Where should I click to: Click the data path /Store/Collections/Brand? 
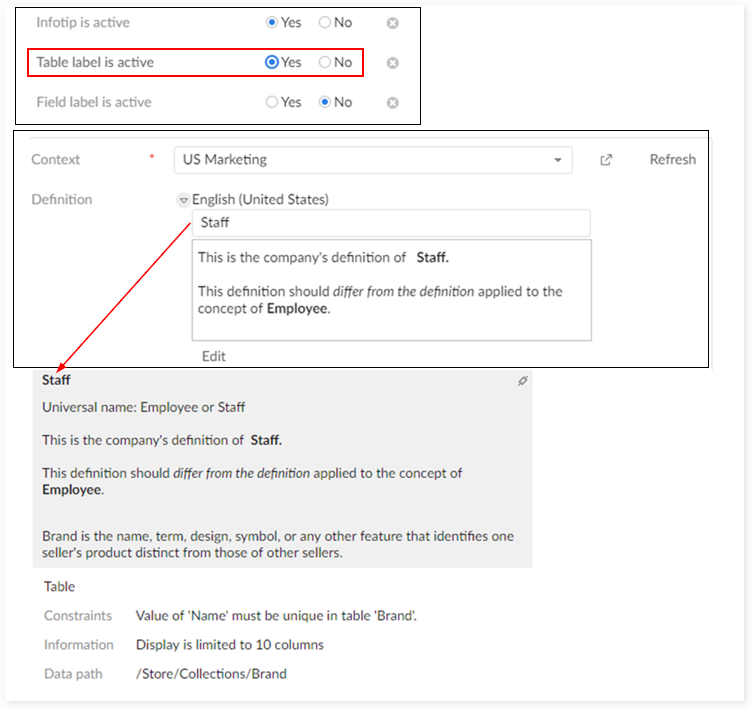[x=211, y=674]
